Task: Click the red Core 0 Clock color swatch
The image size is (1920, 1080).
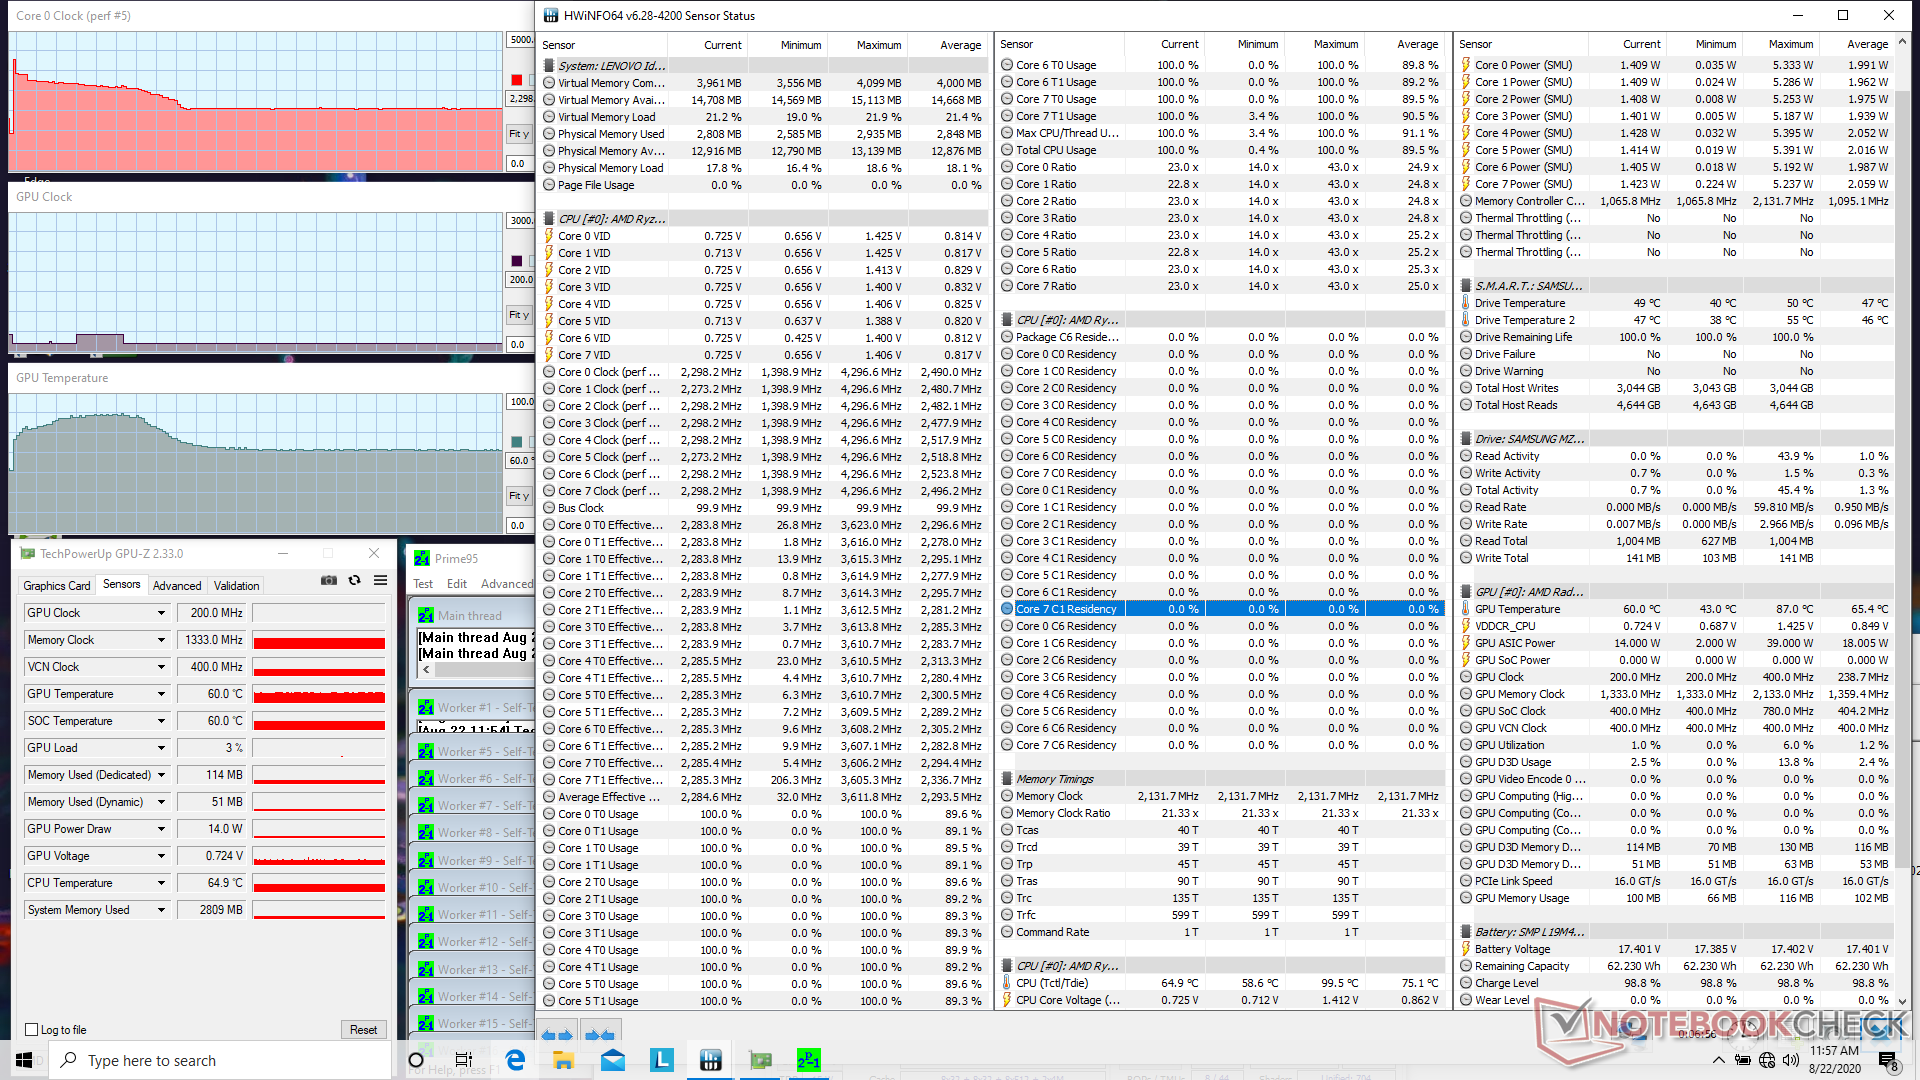Action: pyautogui.click(x=517, y=80)
